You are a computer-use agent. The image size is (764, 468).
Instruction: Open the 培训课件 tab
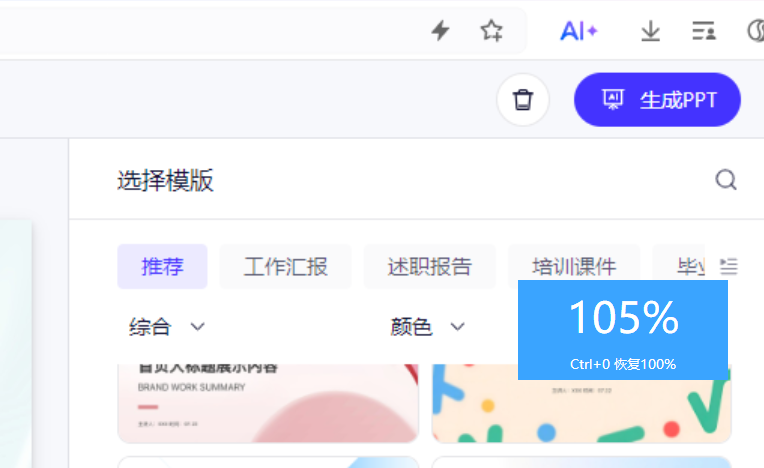573,267
